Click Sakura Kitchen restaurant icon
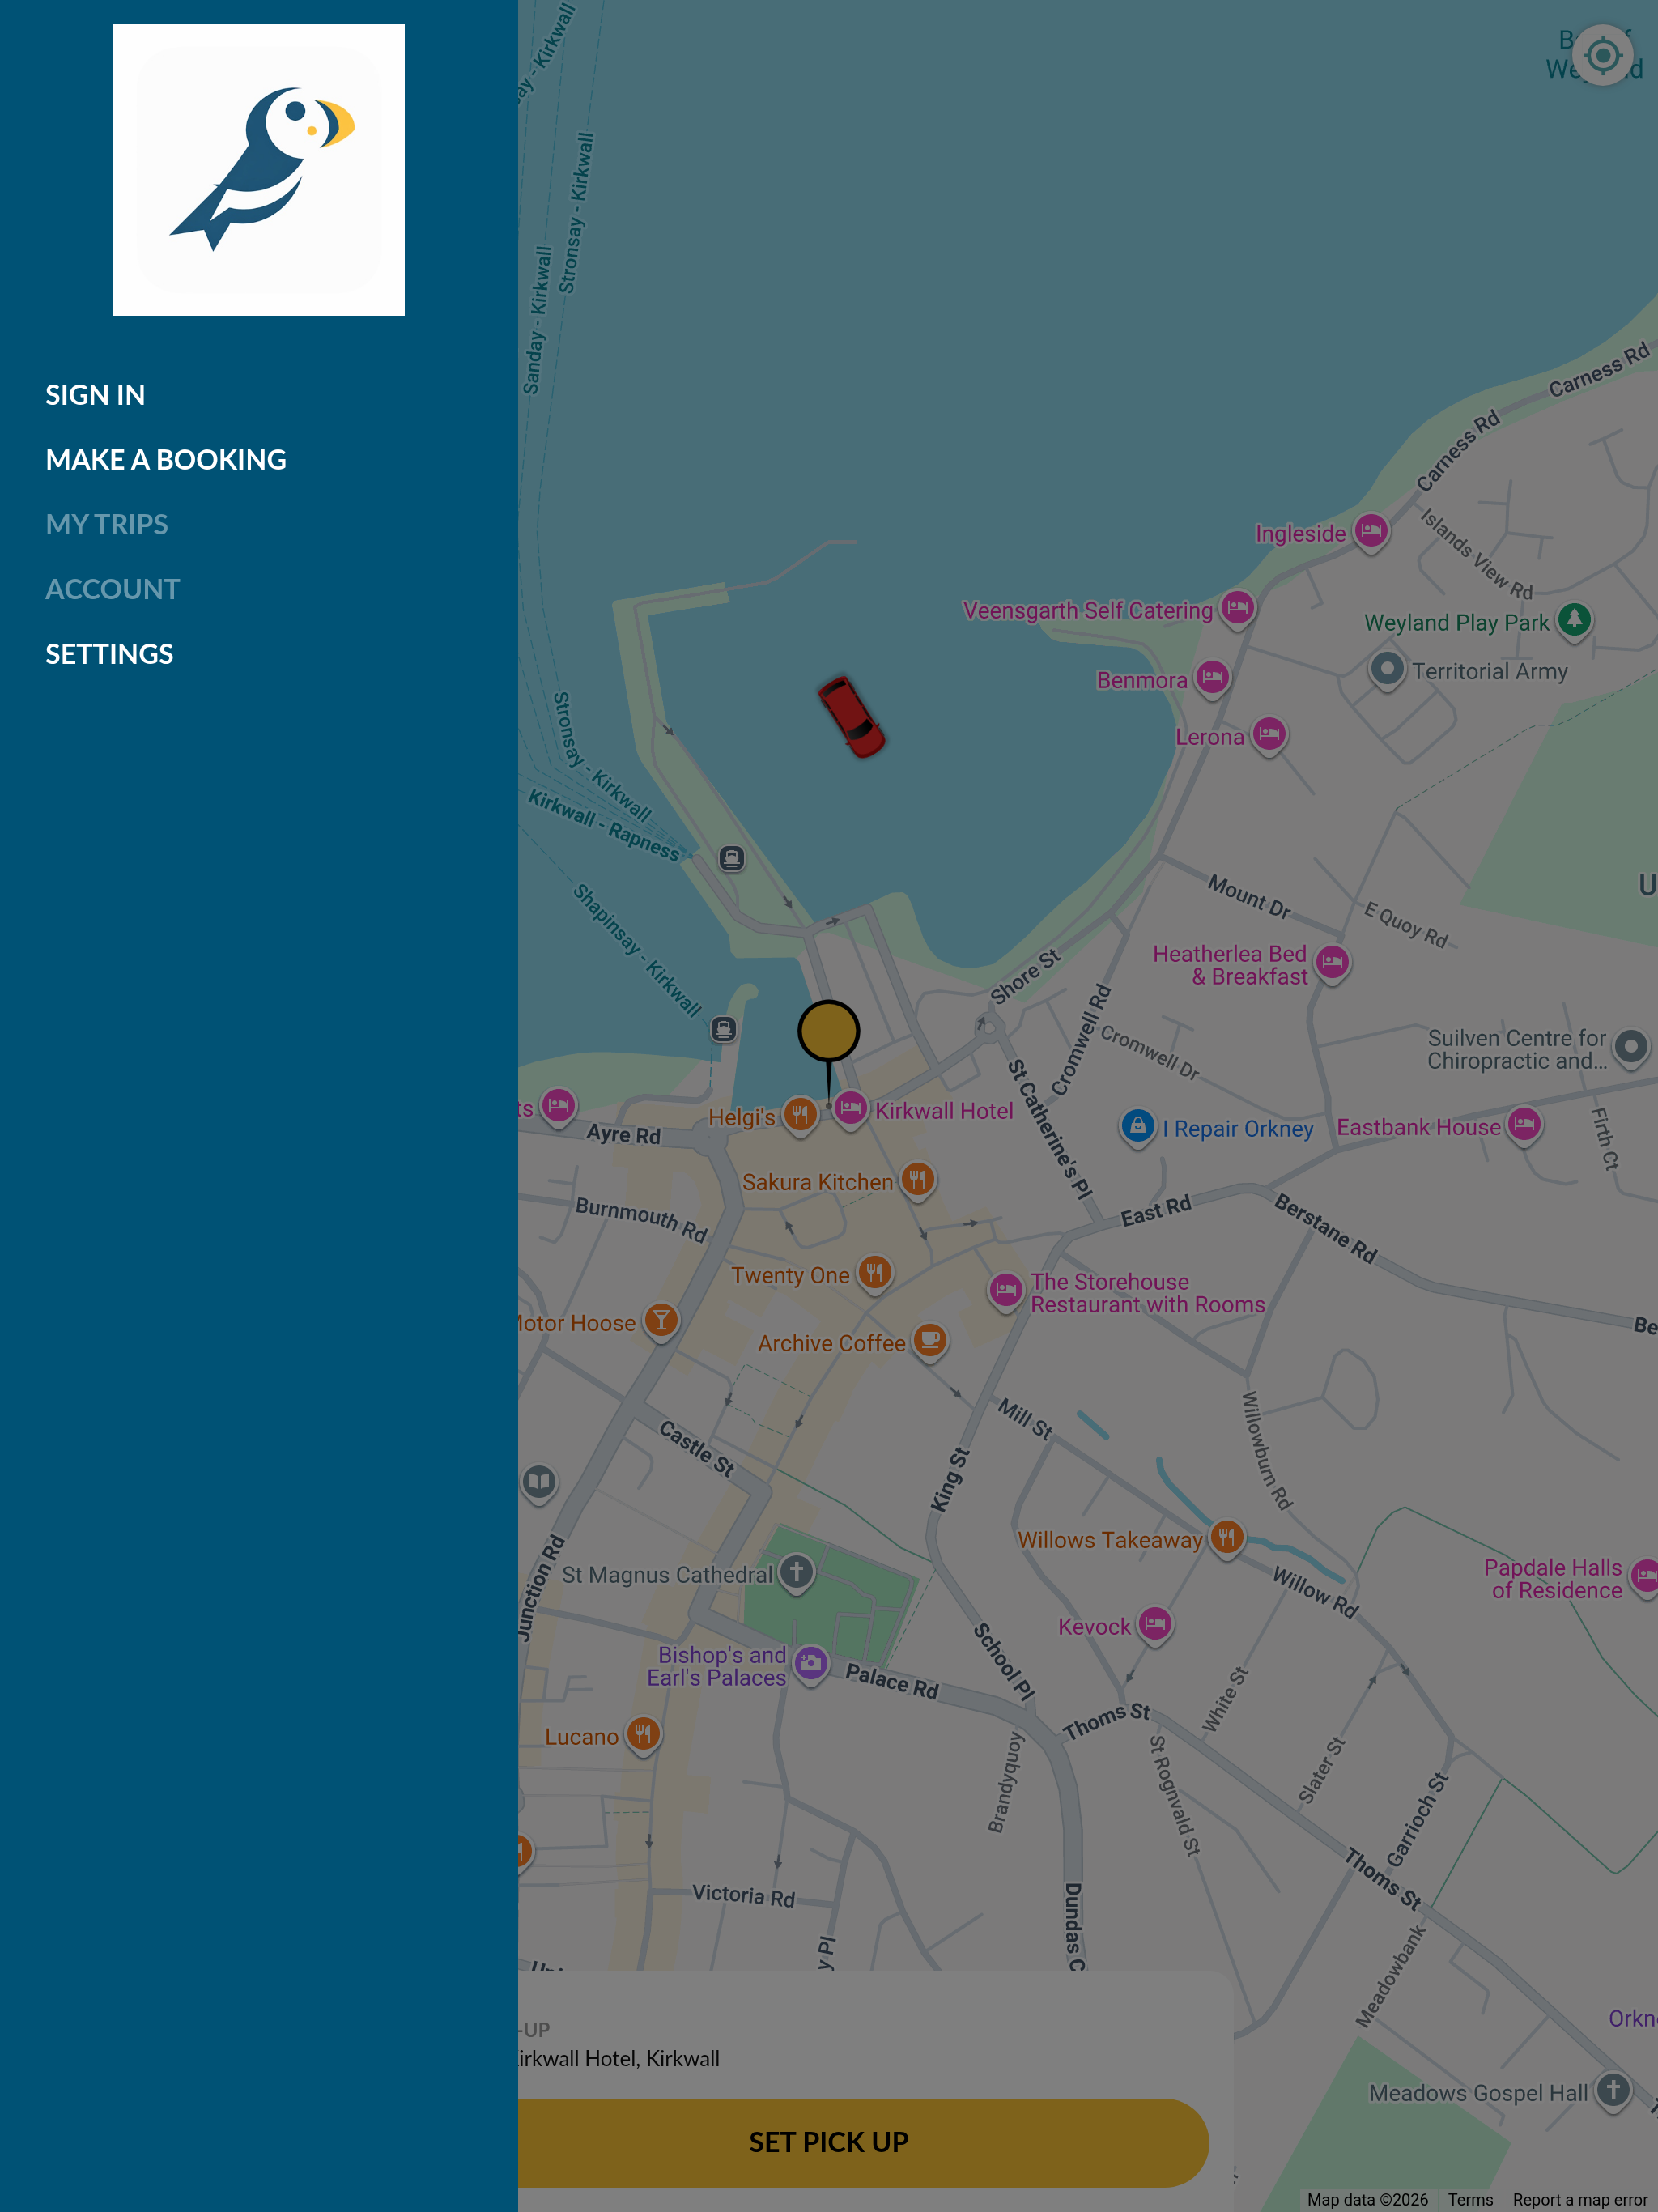1658x2212 pixels. coord(918,1179)
